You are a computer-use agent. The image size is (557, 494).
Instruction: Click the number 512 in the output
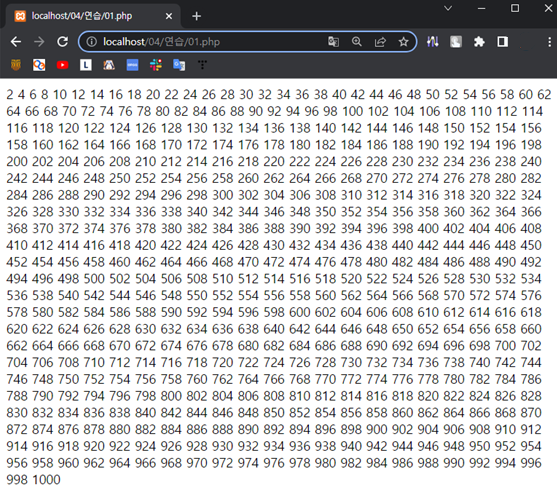(248, 279)
